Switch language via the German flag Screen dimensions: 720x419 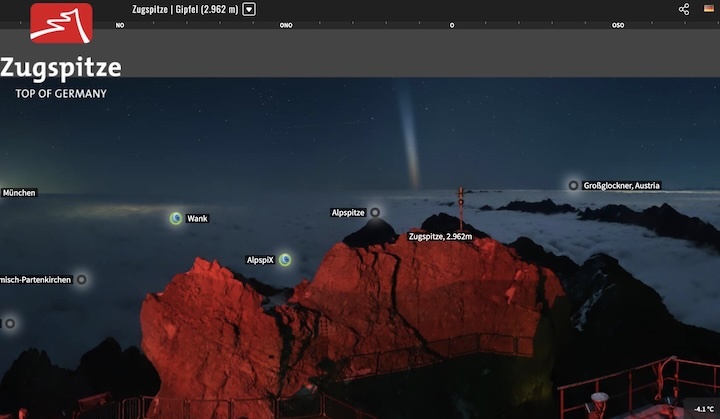tap(708, 9)
